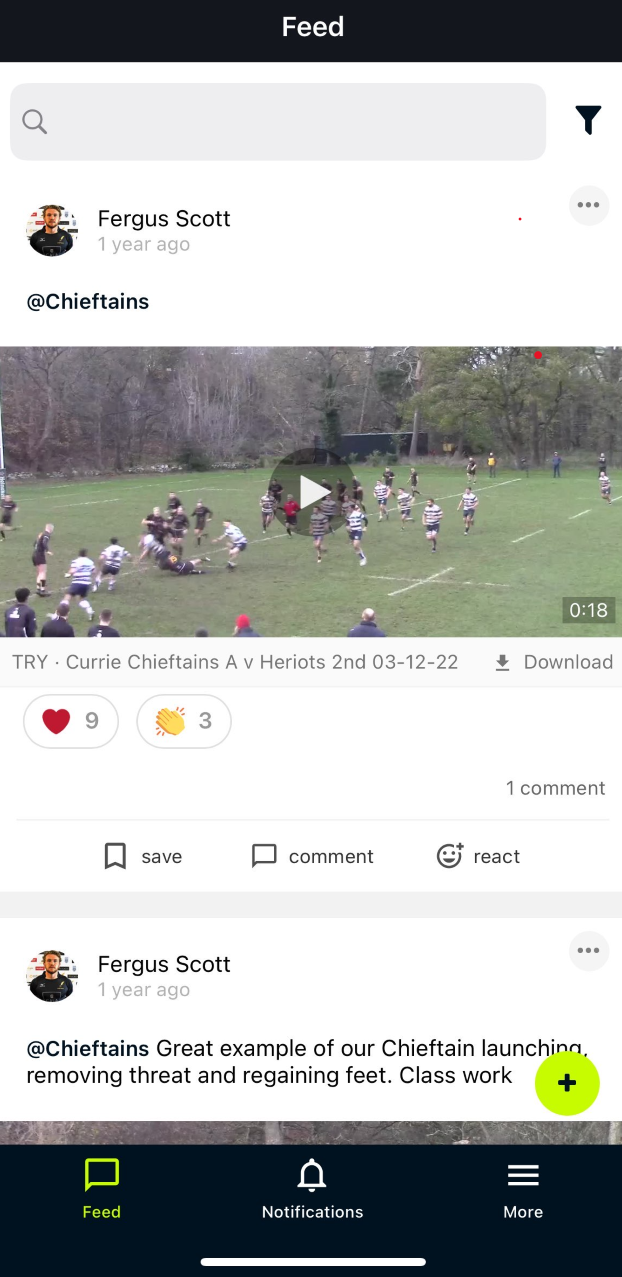Toggle the clapping hands reaction with 3
The height and width of the screenshot is (1277, 622).
(184, 721)
